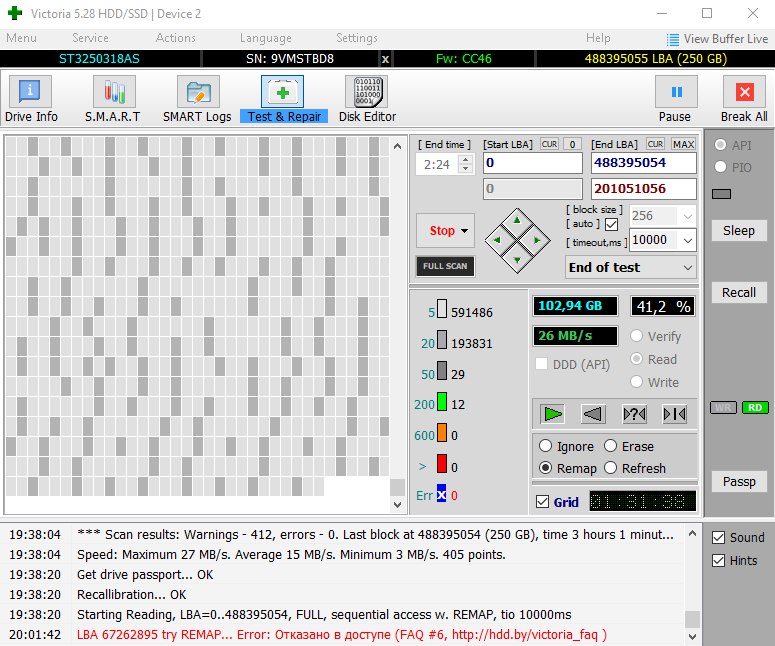Open the Language menu
Screen dimensions: 775x646
tap(265, 38)
